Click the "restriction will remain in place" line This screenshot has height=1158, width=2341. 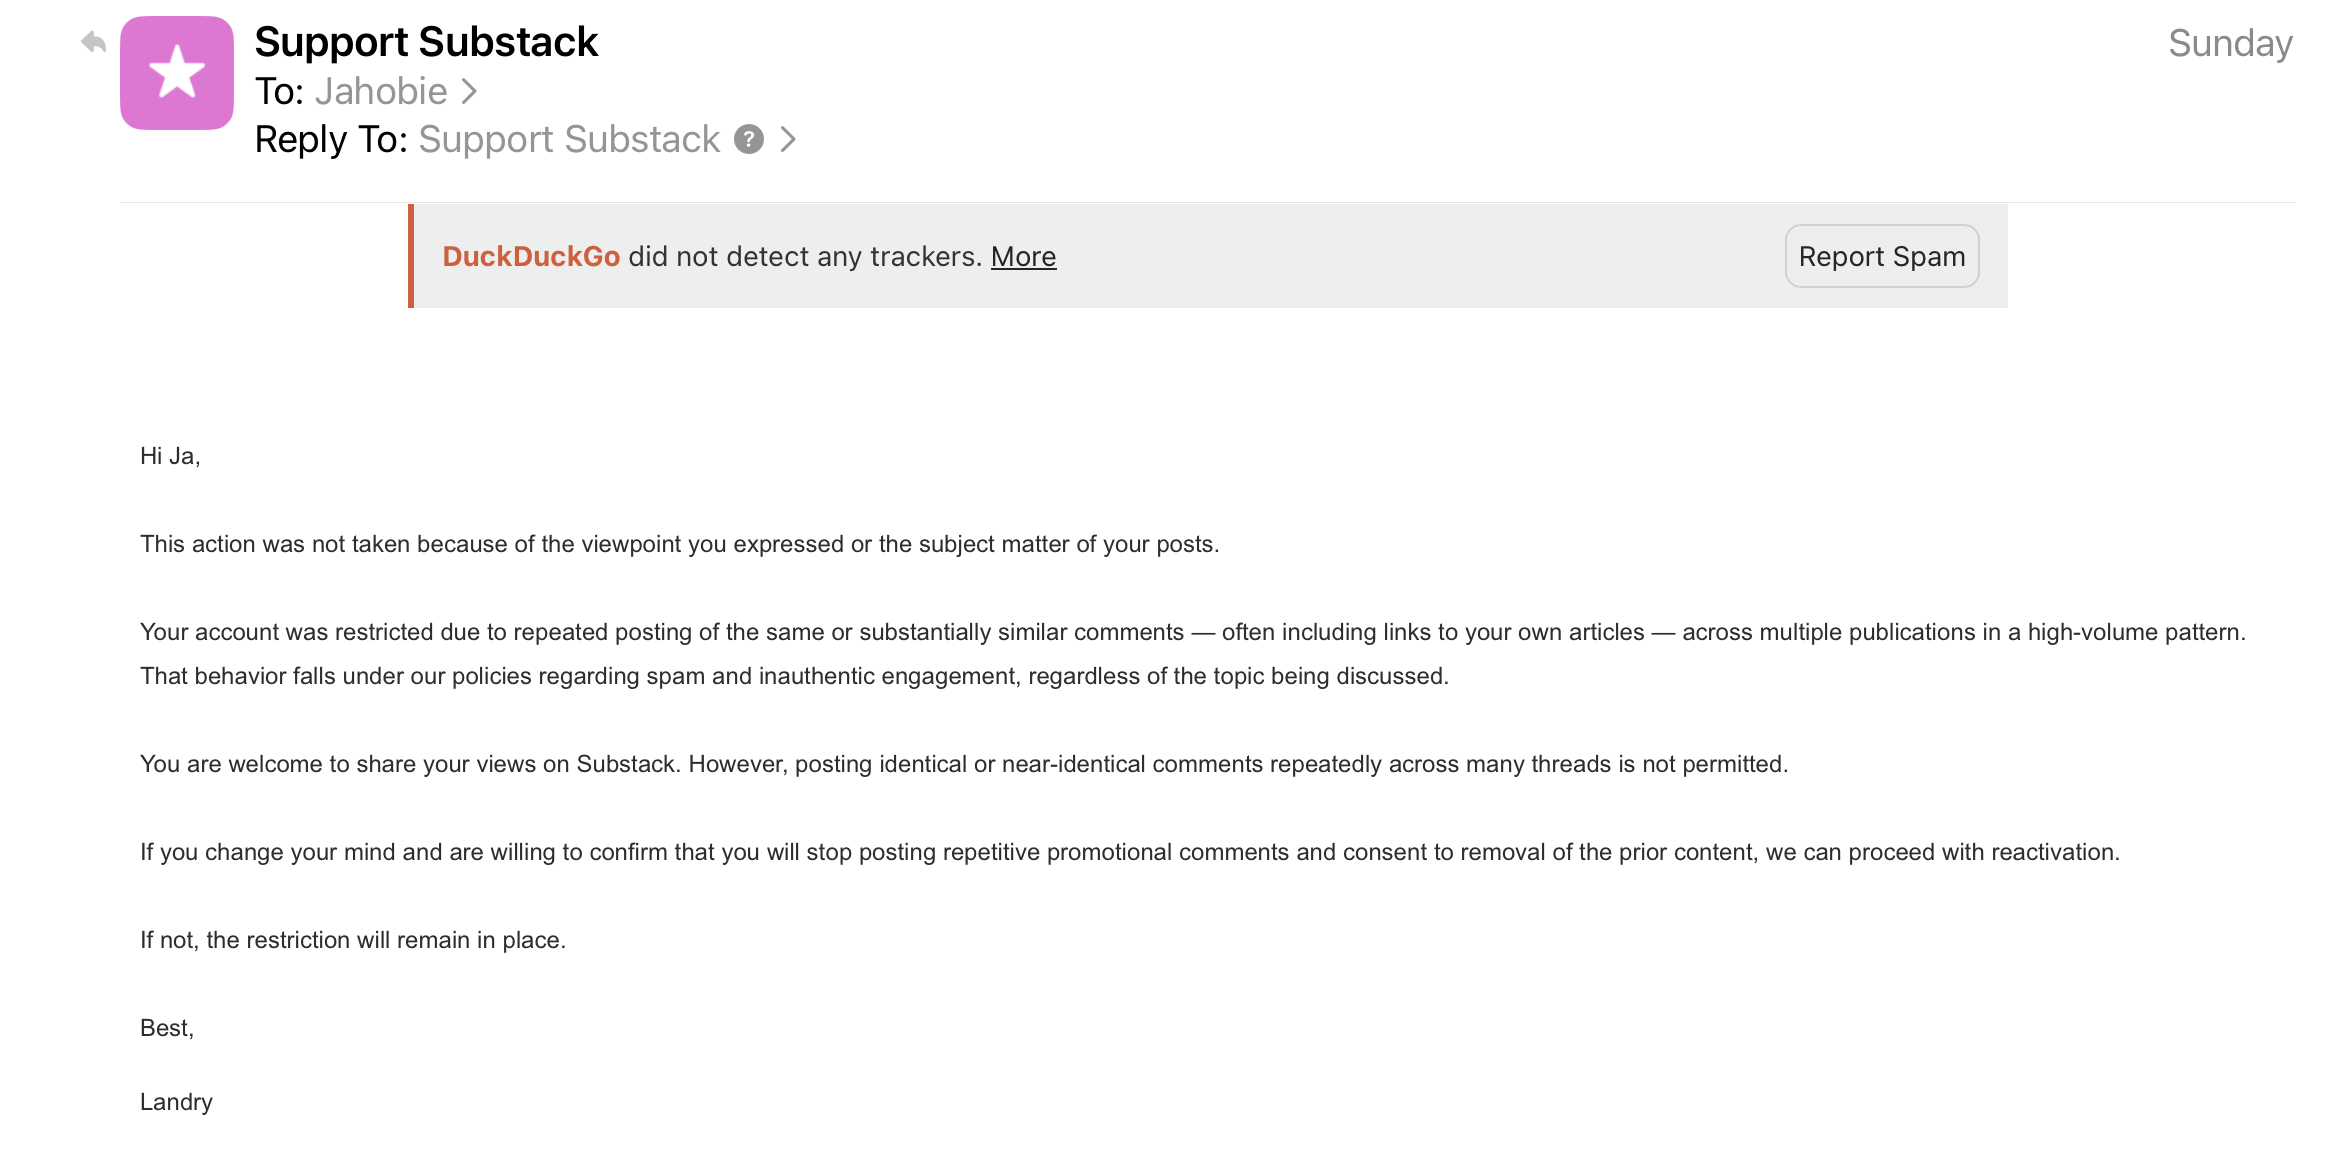353,940
